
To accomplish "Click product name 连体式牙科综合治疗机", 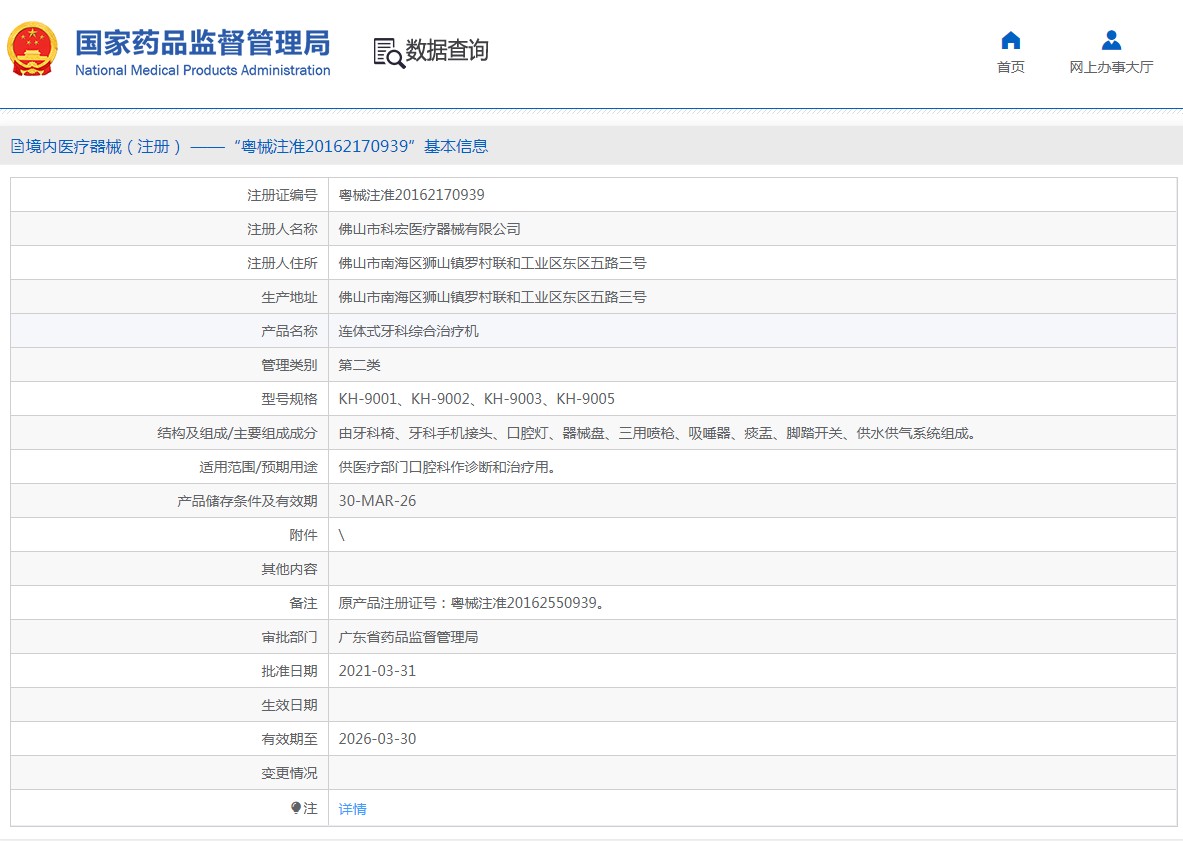I will tap(408, 331).
